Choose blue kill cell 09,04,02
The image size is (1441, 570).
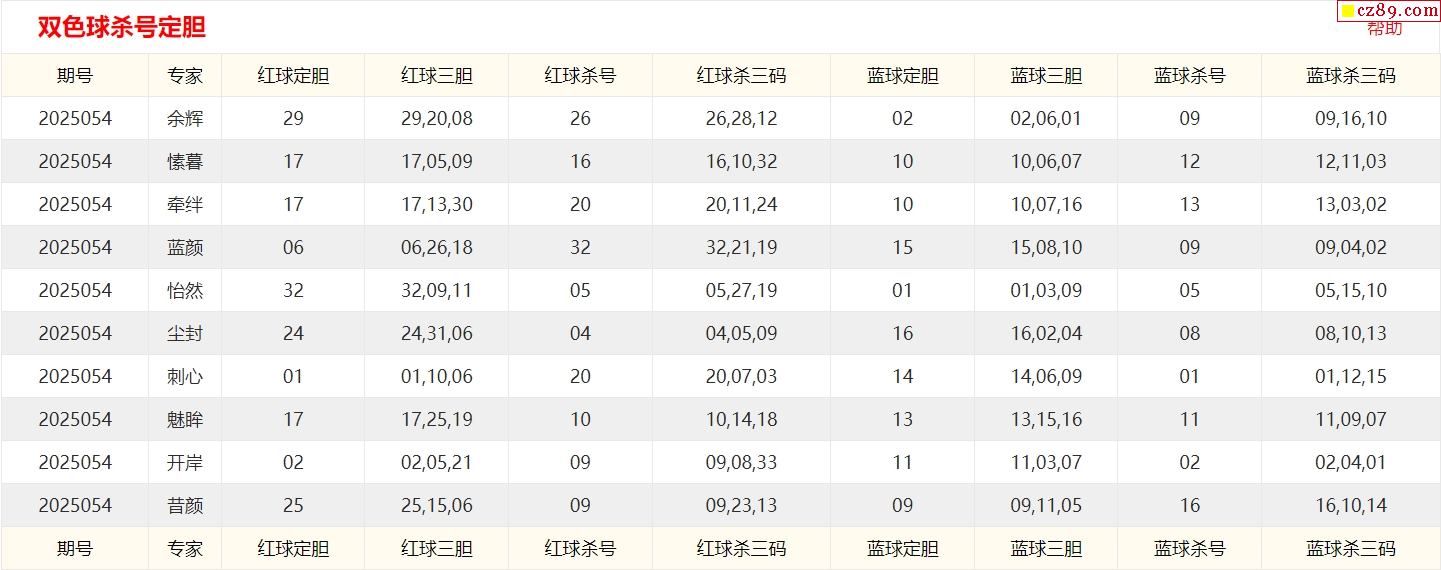(1351, 247)
